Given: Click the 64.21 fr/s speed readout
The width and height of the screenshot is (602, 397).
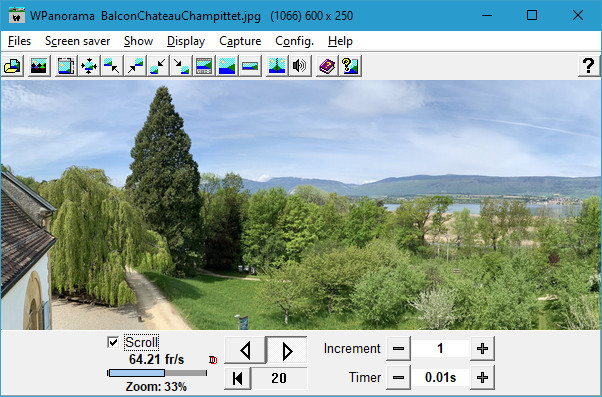Looking at the screenshot, I should (156, 360).
